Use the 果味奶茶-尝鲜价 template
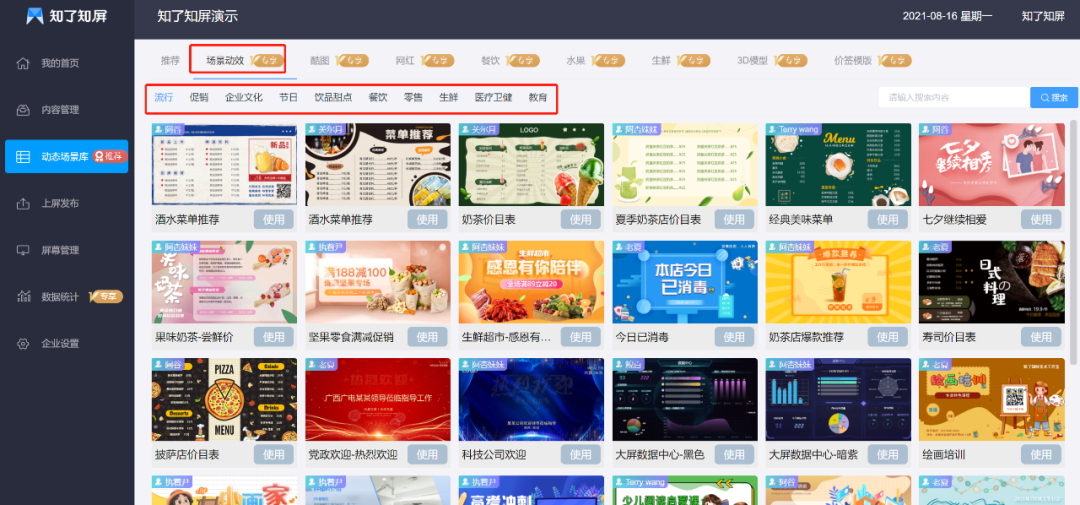The height and width of the screenshot is (505, 1080). pyautogui.click(x=274, y=337)
